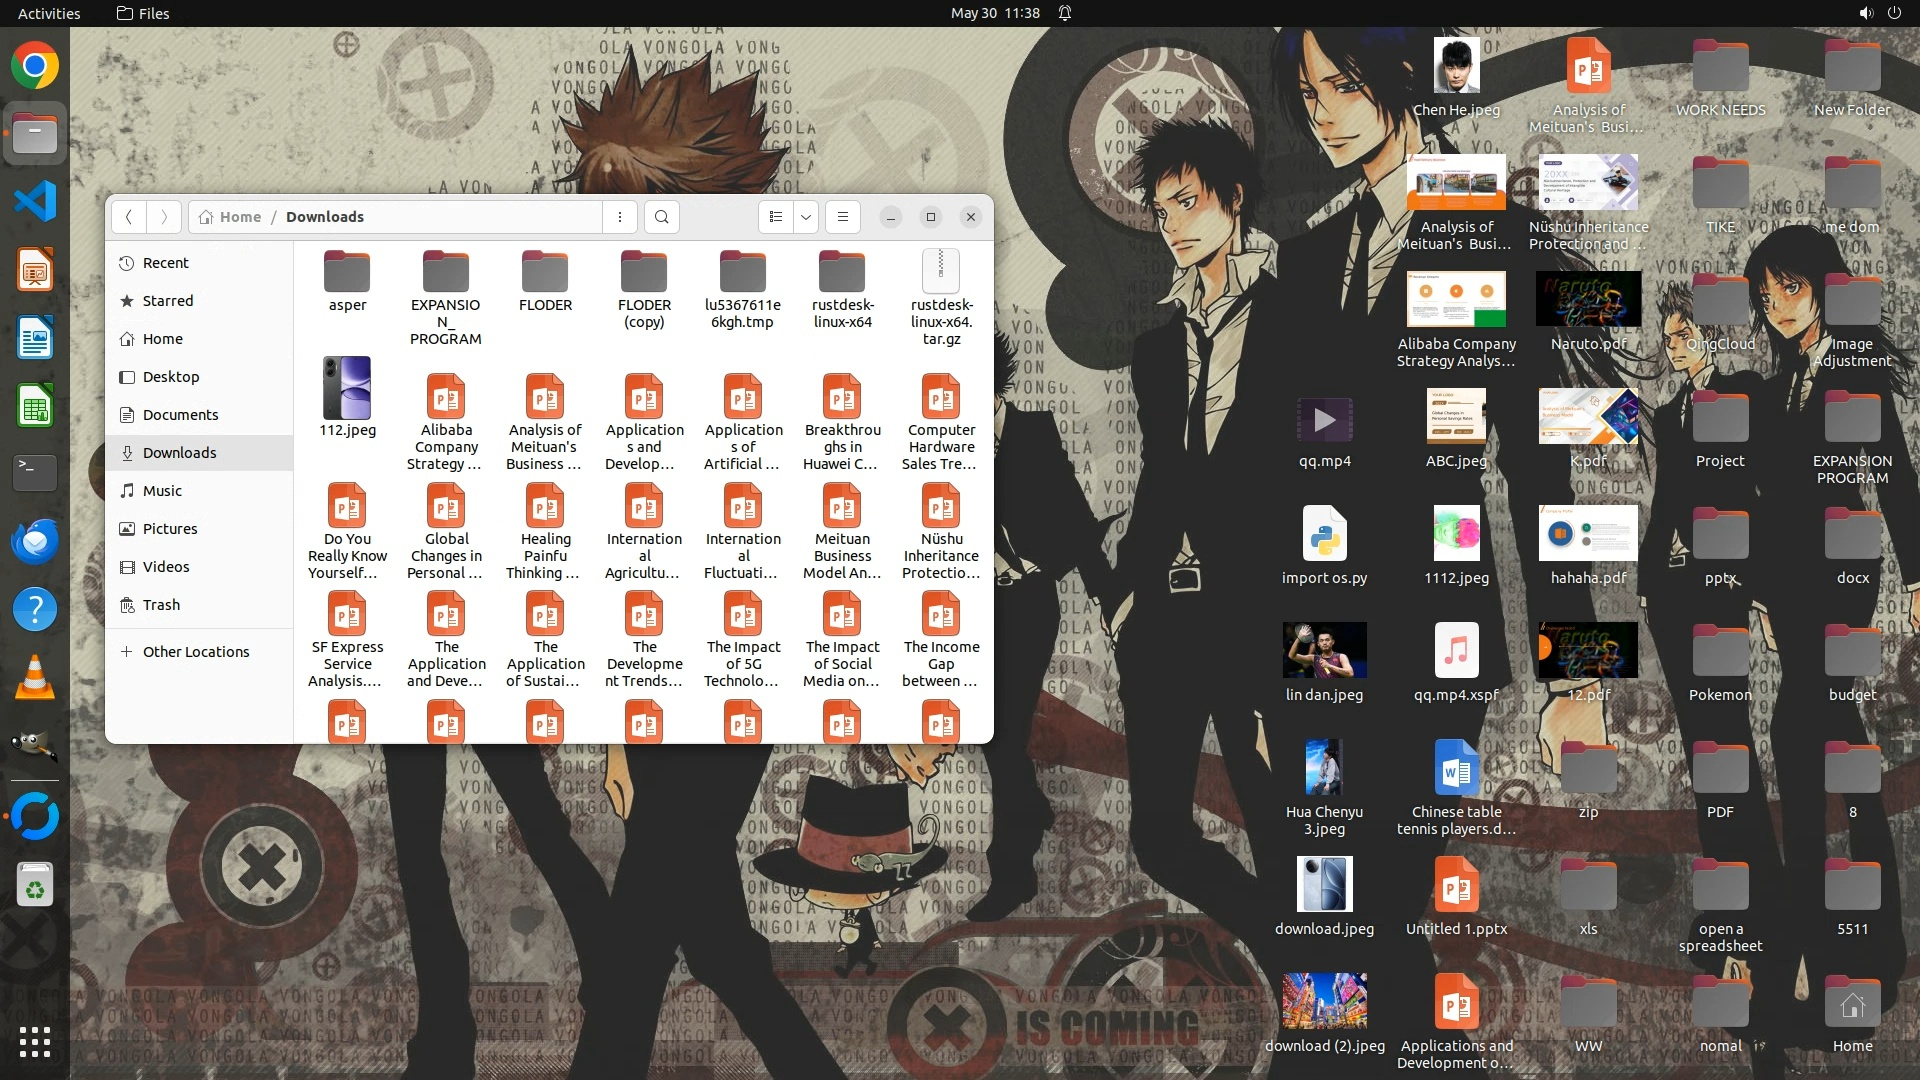The width and height of the screenshot is (1920, 1080).
Task: Open Starred in the sidebar
Action: pos(167,301)
